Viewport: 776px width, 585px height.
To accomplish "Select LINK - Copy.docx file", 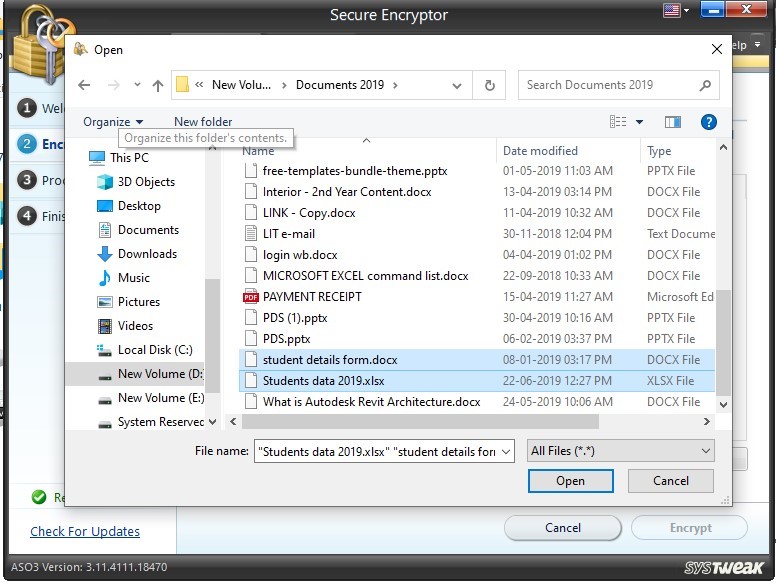I will [477, 213].
